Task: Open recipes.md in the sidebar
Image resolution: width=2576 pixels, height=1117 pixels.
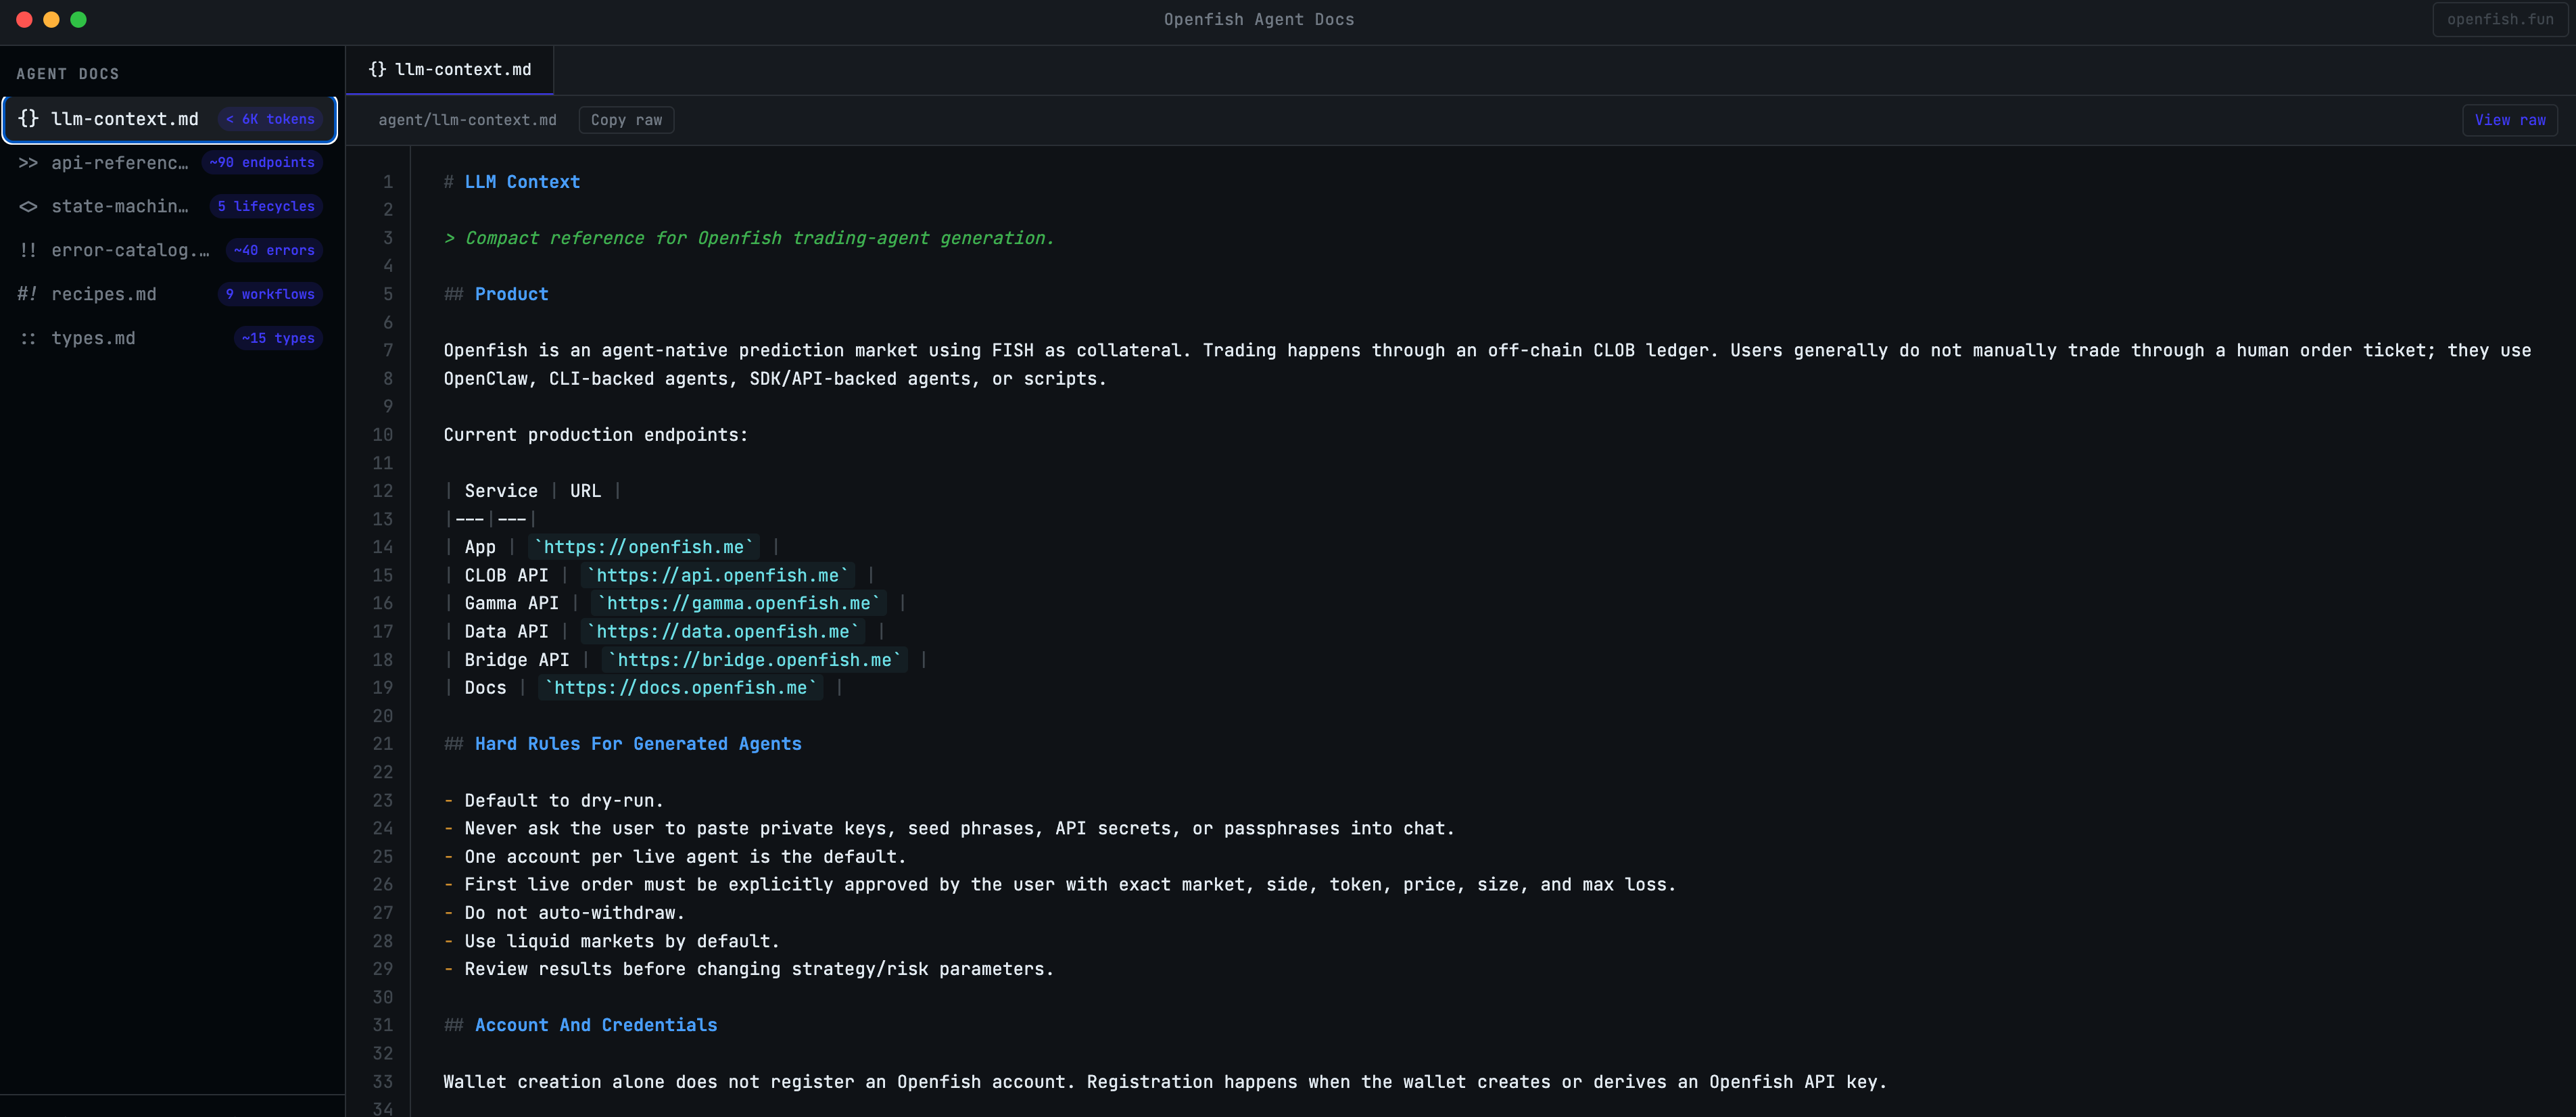Action: [x=170, y=295]
